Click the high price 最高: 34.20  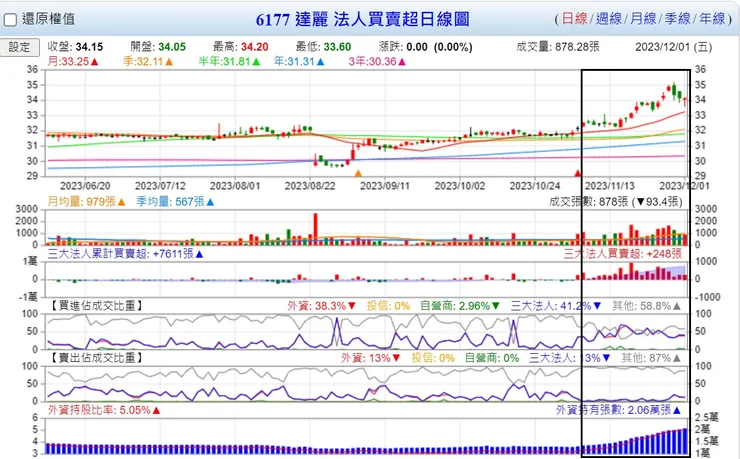(x=241, y=47)
